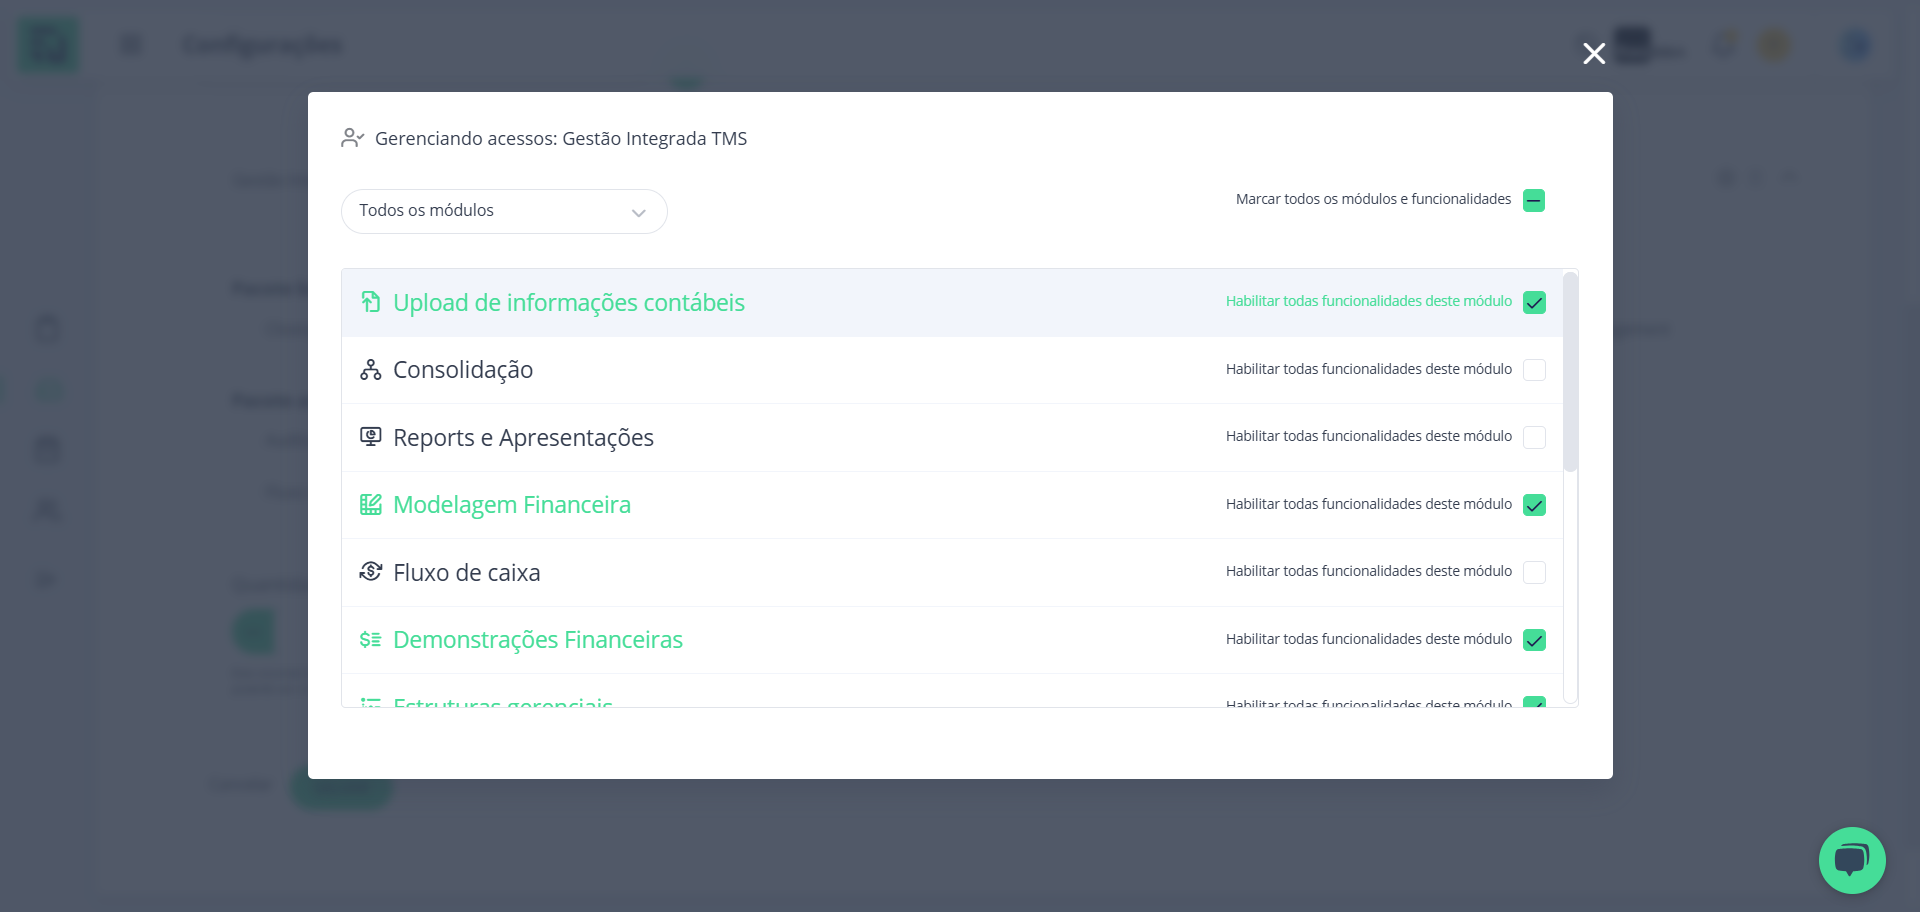Image resolution: width=1920 pixels, height=912 pixels.
Task: Click the Consolidação module icon
Action: click(370, 370)
